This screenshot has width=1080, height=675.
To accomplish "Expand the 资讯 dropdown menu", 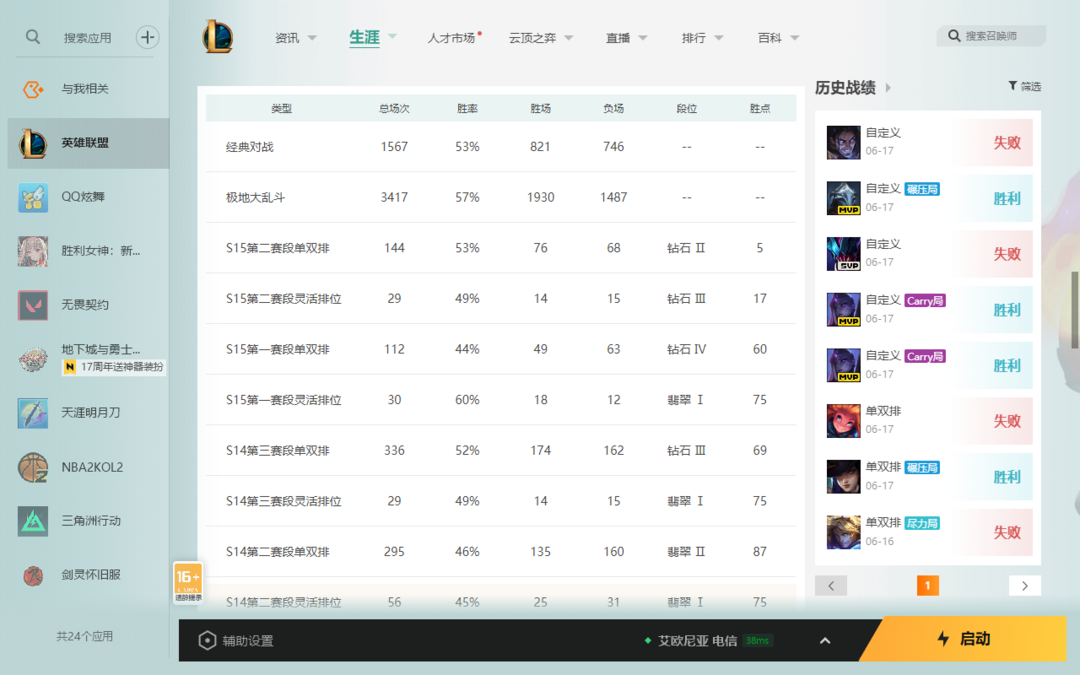I will point(312,38).
